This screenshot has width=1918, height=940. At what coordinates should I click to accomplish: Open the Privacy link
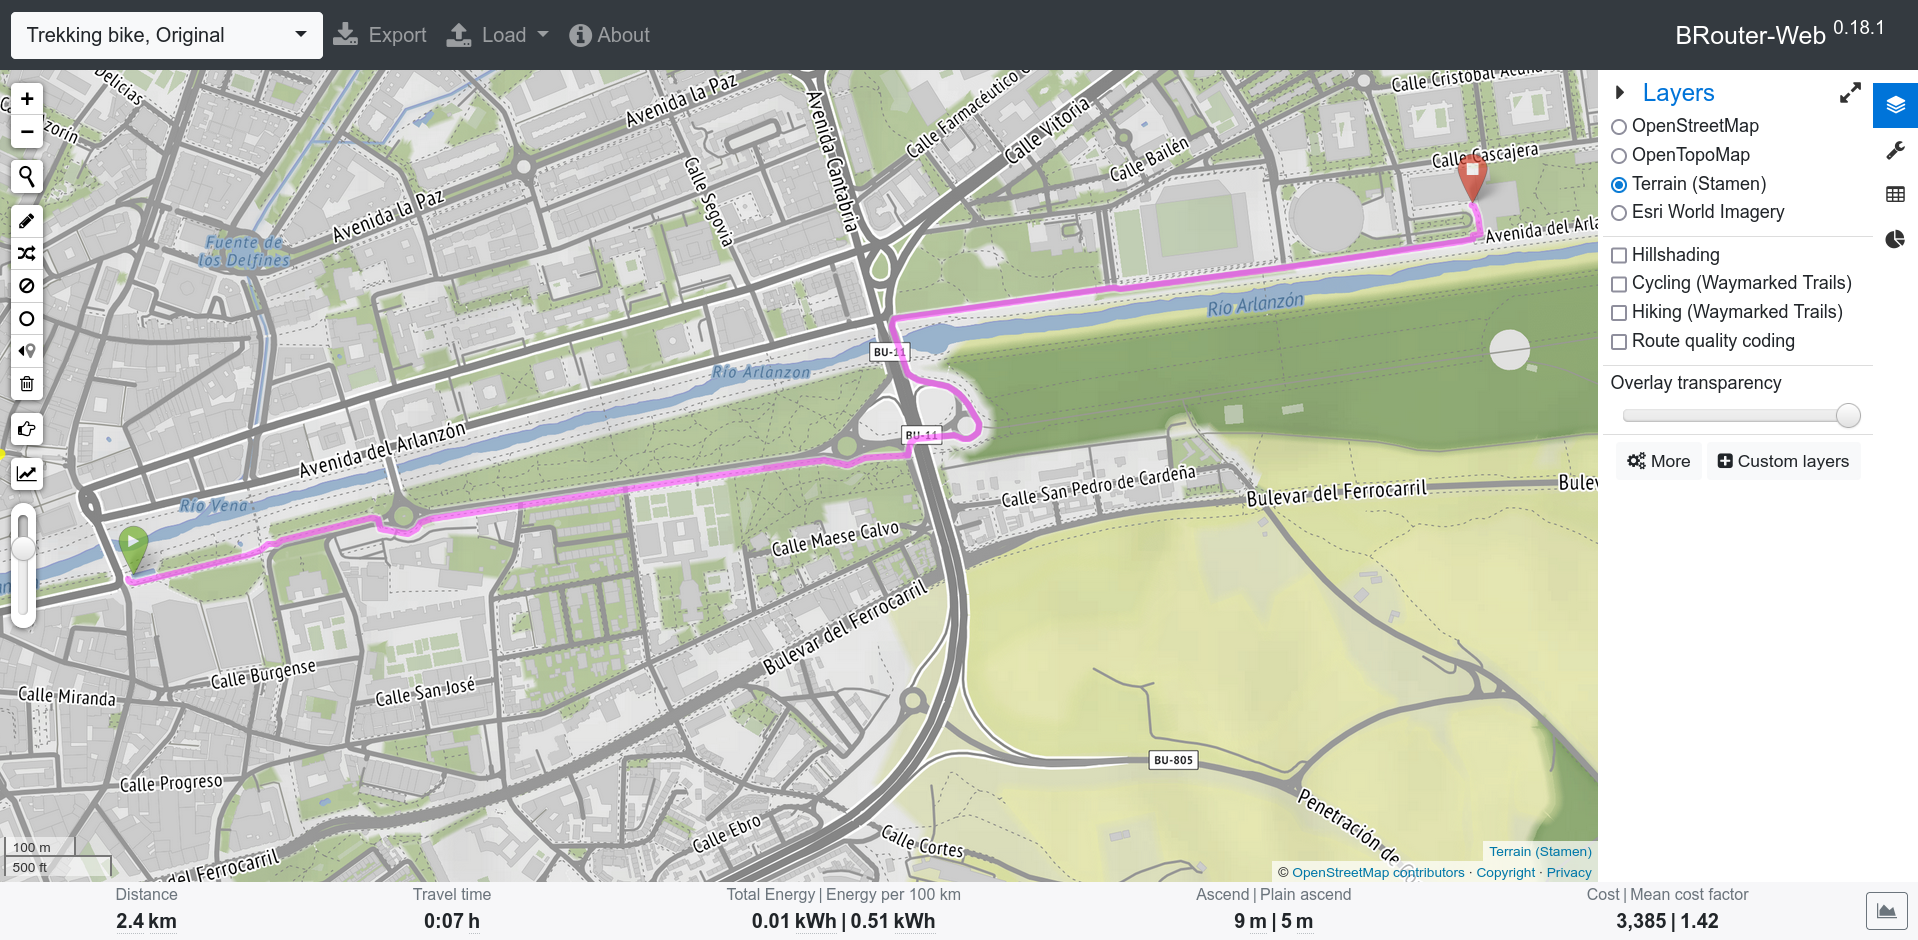[x=1568, y=872]
